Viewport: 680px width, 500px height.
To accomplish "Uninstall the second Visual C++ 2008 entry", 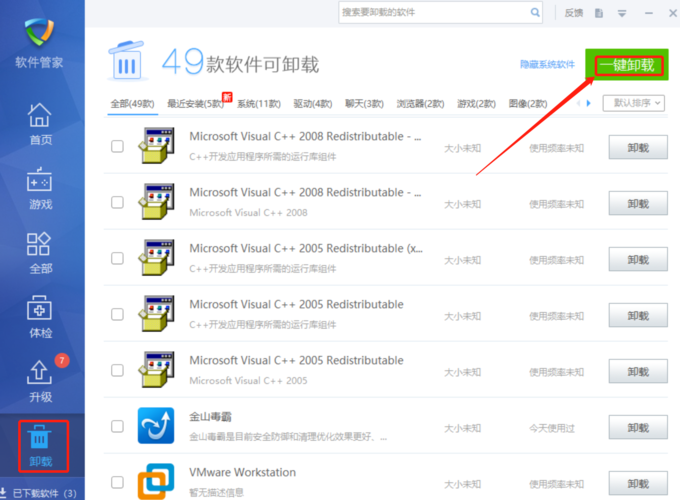I will click(x=638, y=203).
